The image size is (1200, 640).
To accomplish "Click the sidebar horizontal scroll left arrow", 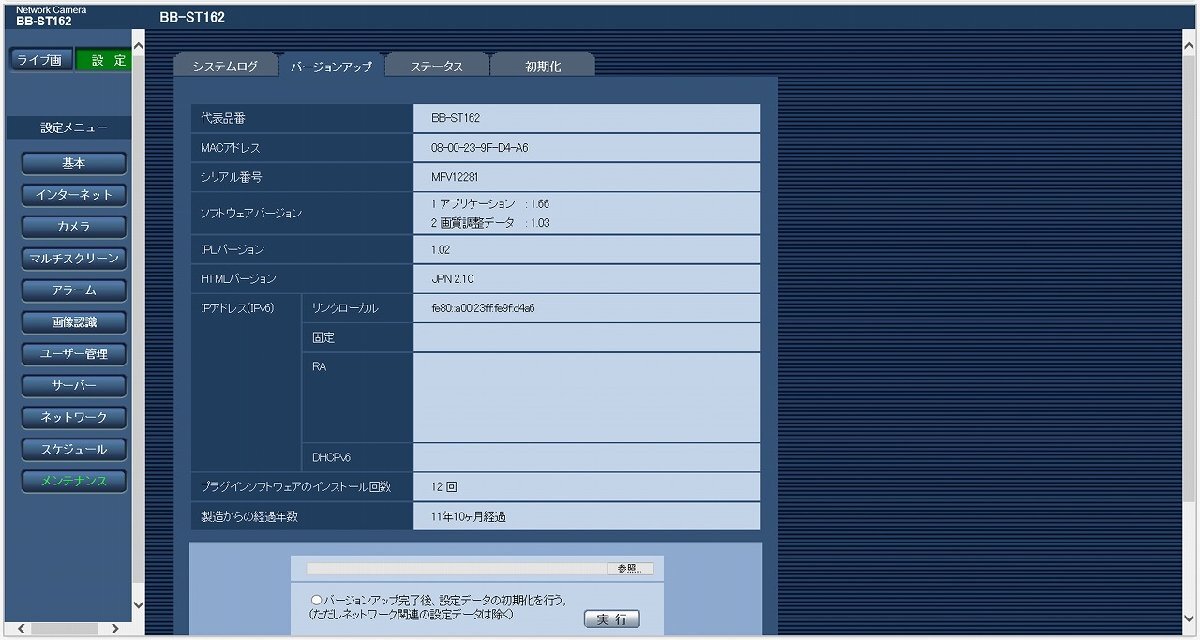I will point(23,628).
